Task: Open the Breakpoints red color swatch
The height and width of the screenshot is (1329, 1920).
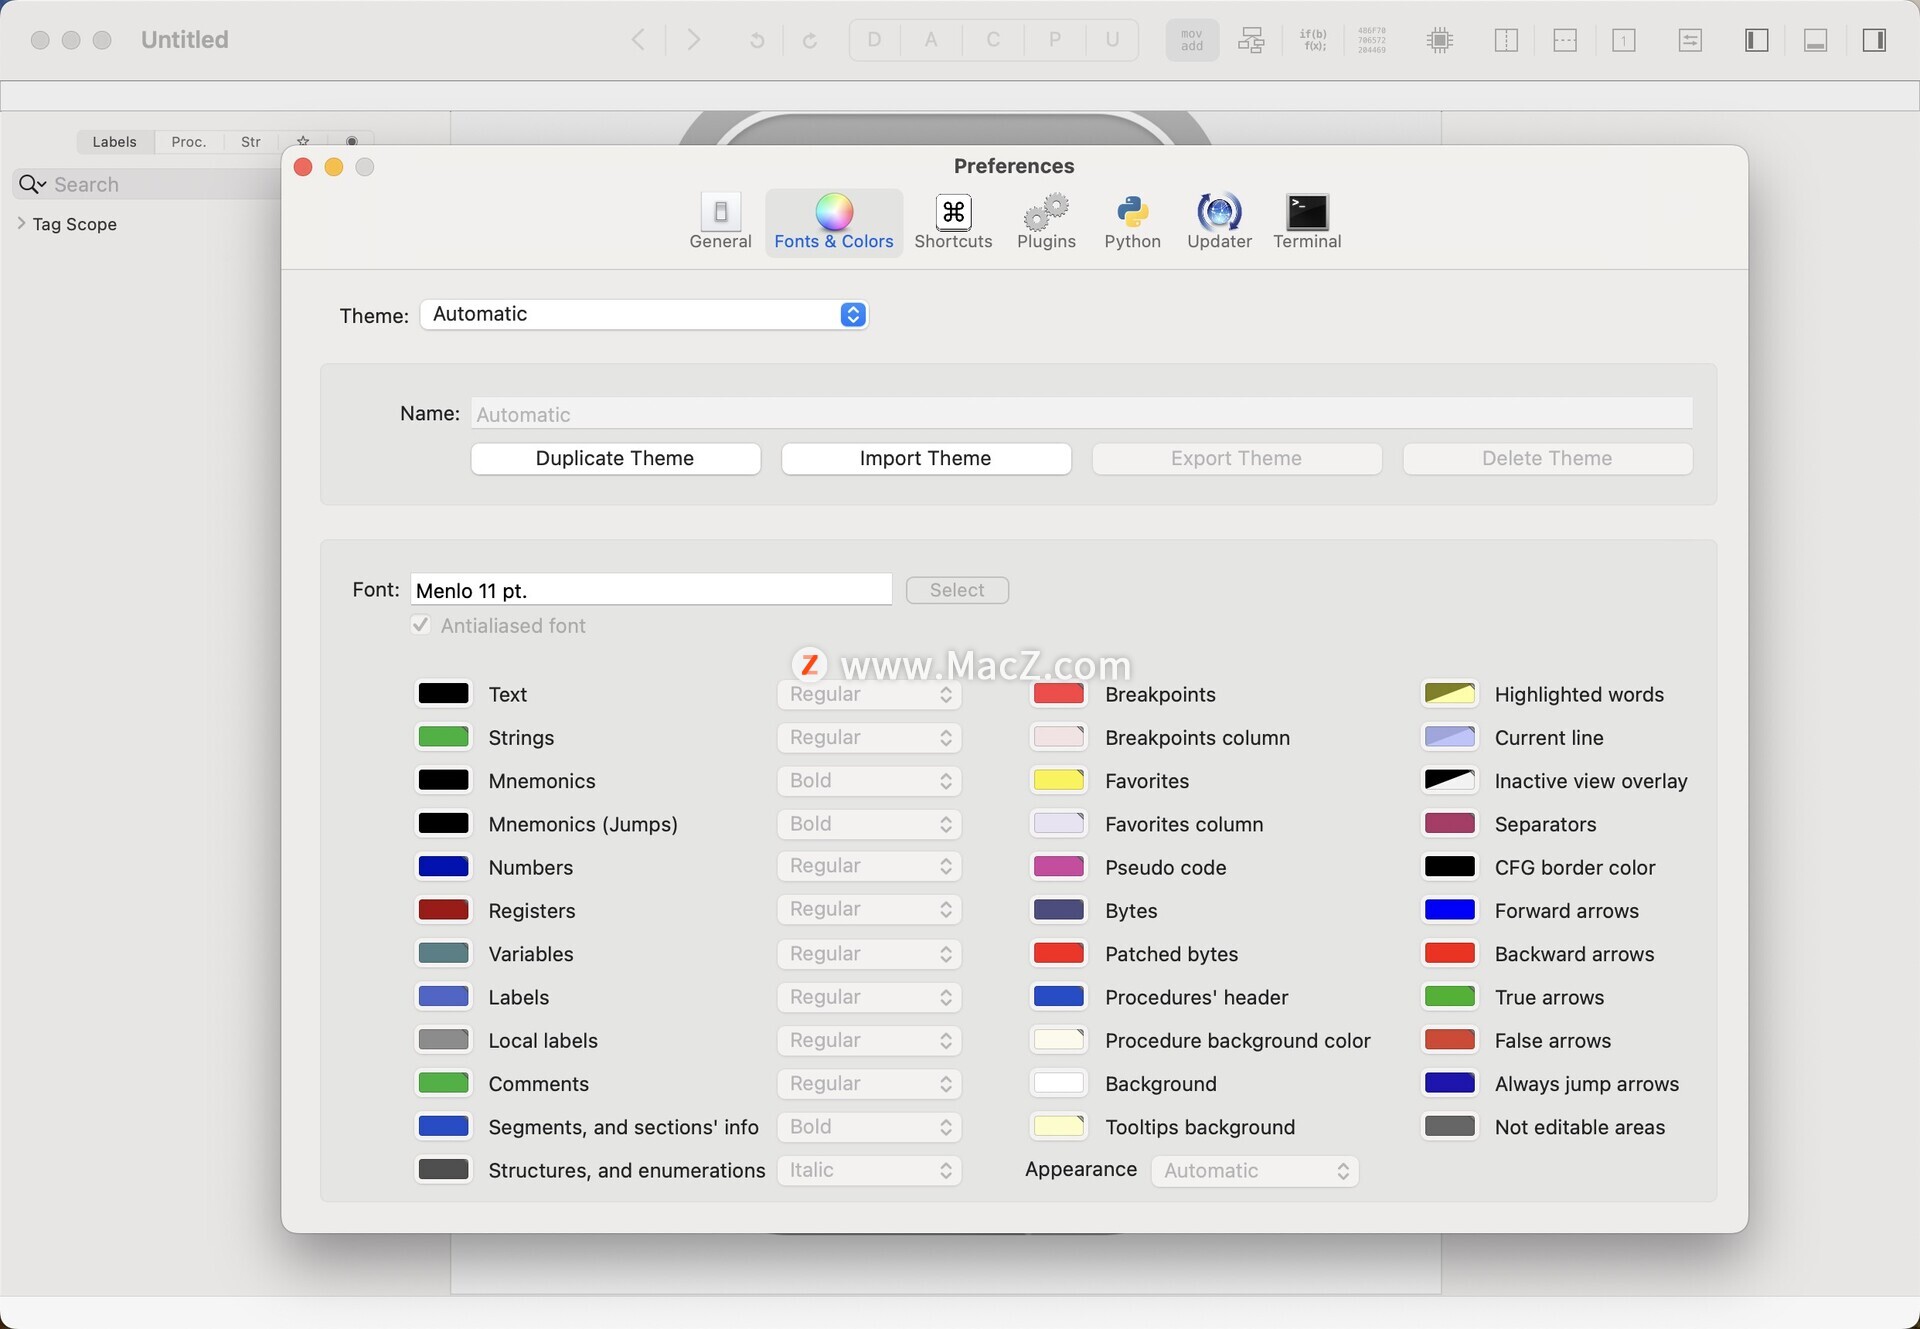Action: [x=1059, y=694]
